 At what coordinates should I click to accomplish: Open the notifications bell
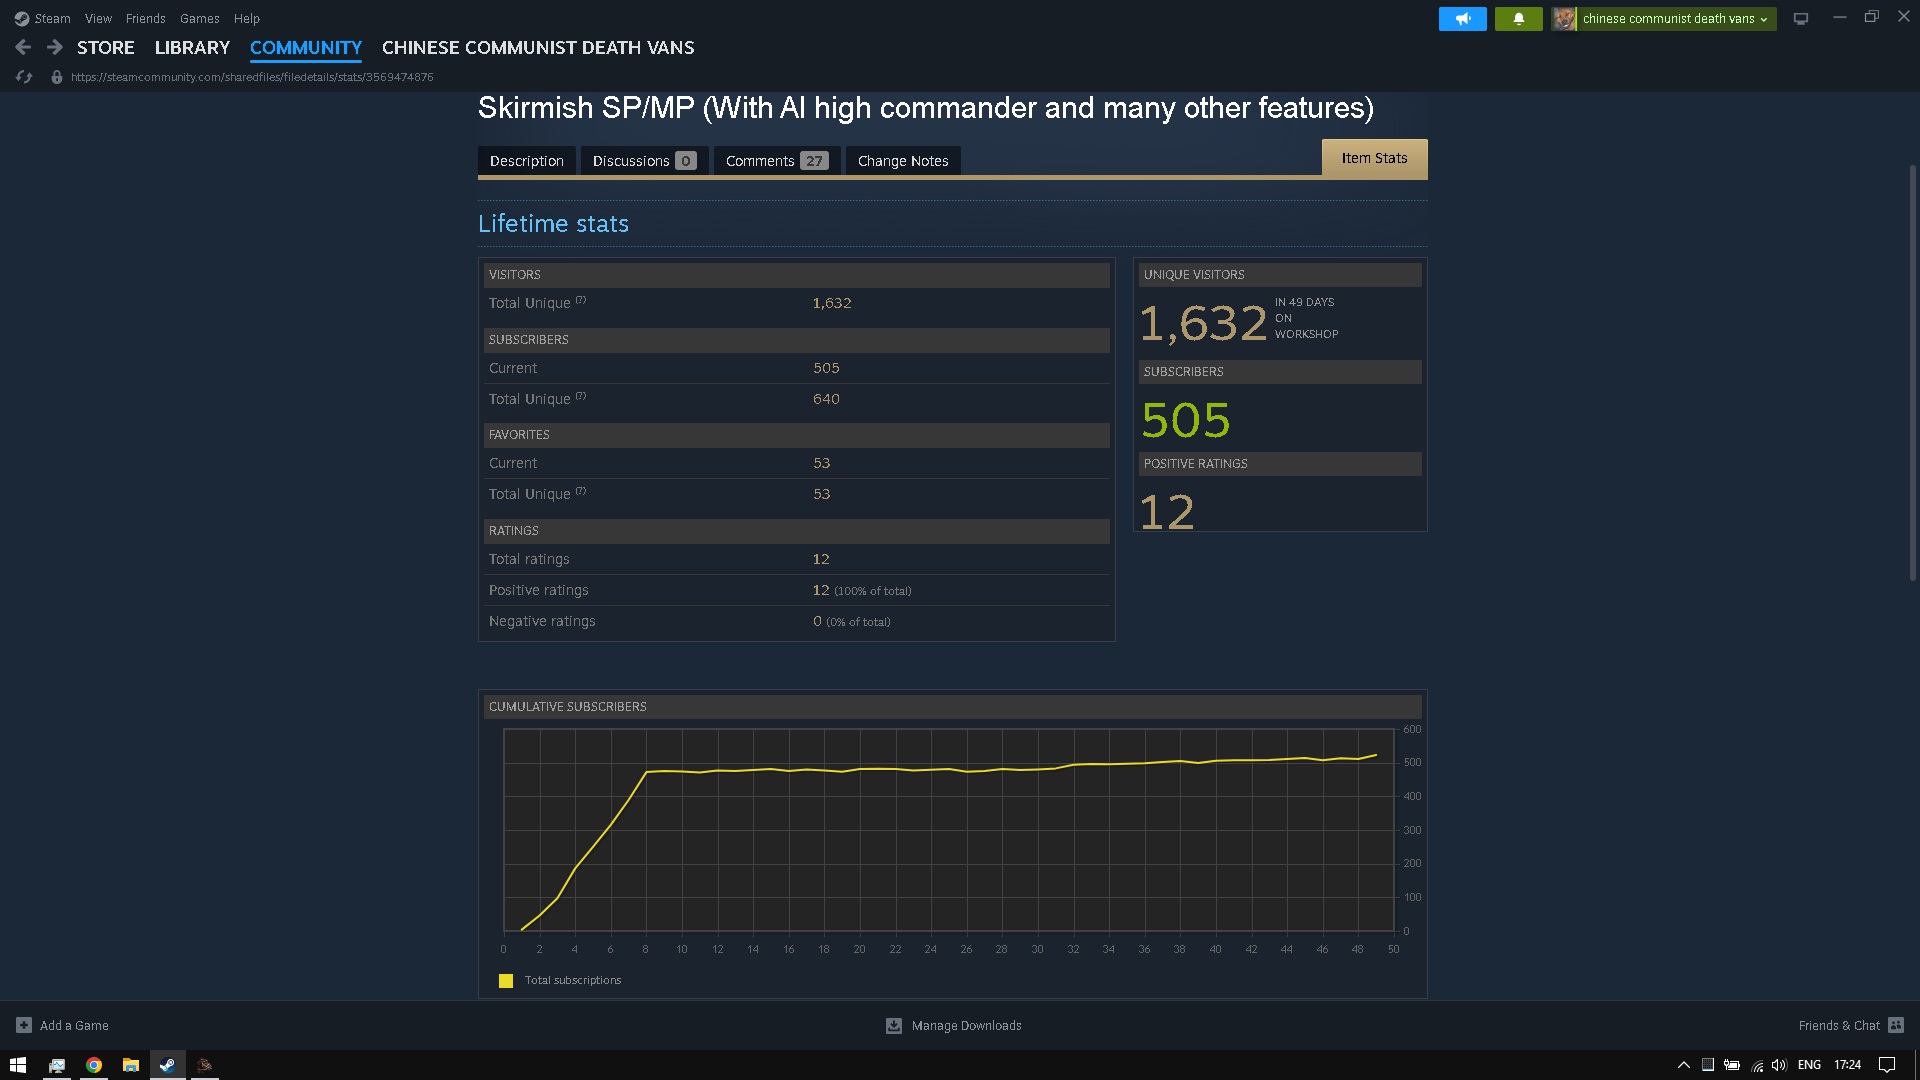1518,19
